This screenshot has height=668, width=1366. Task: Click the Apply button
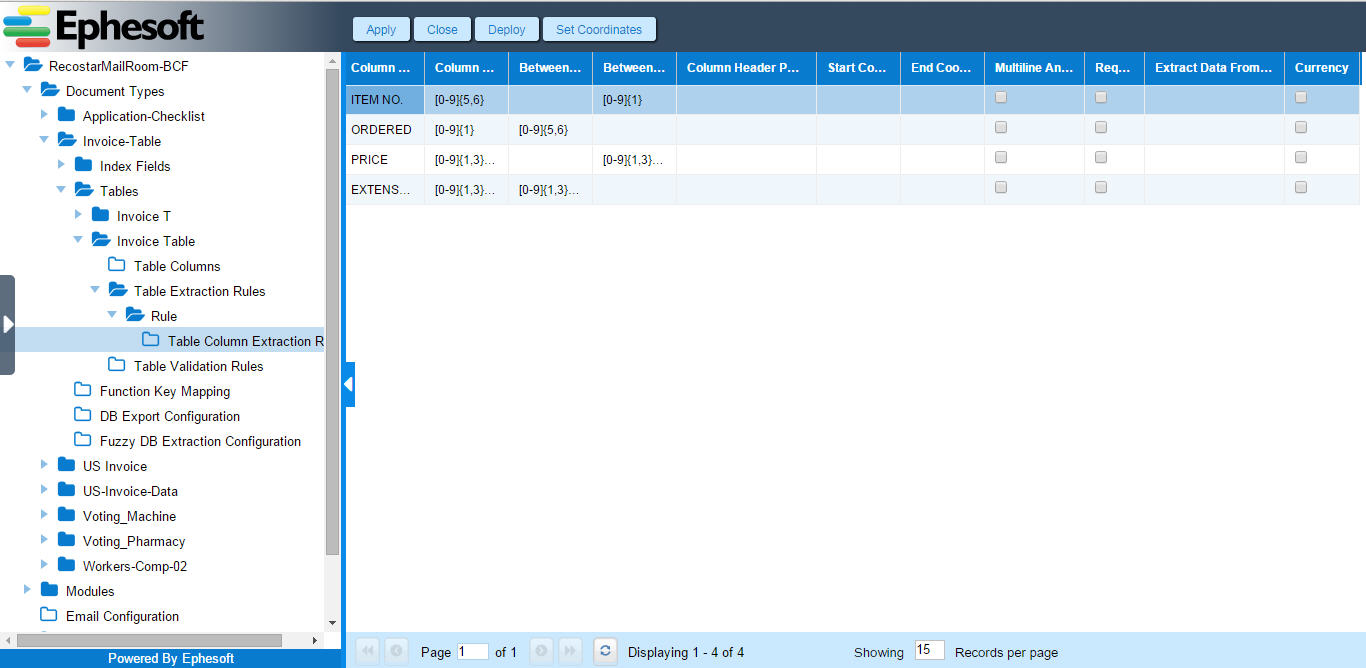(381, 29)
